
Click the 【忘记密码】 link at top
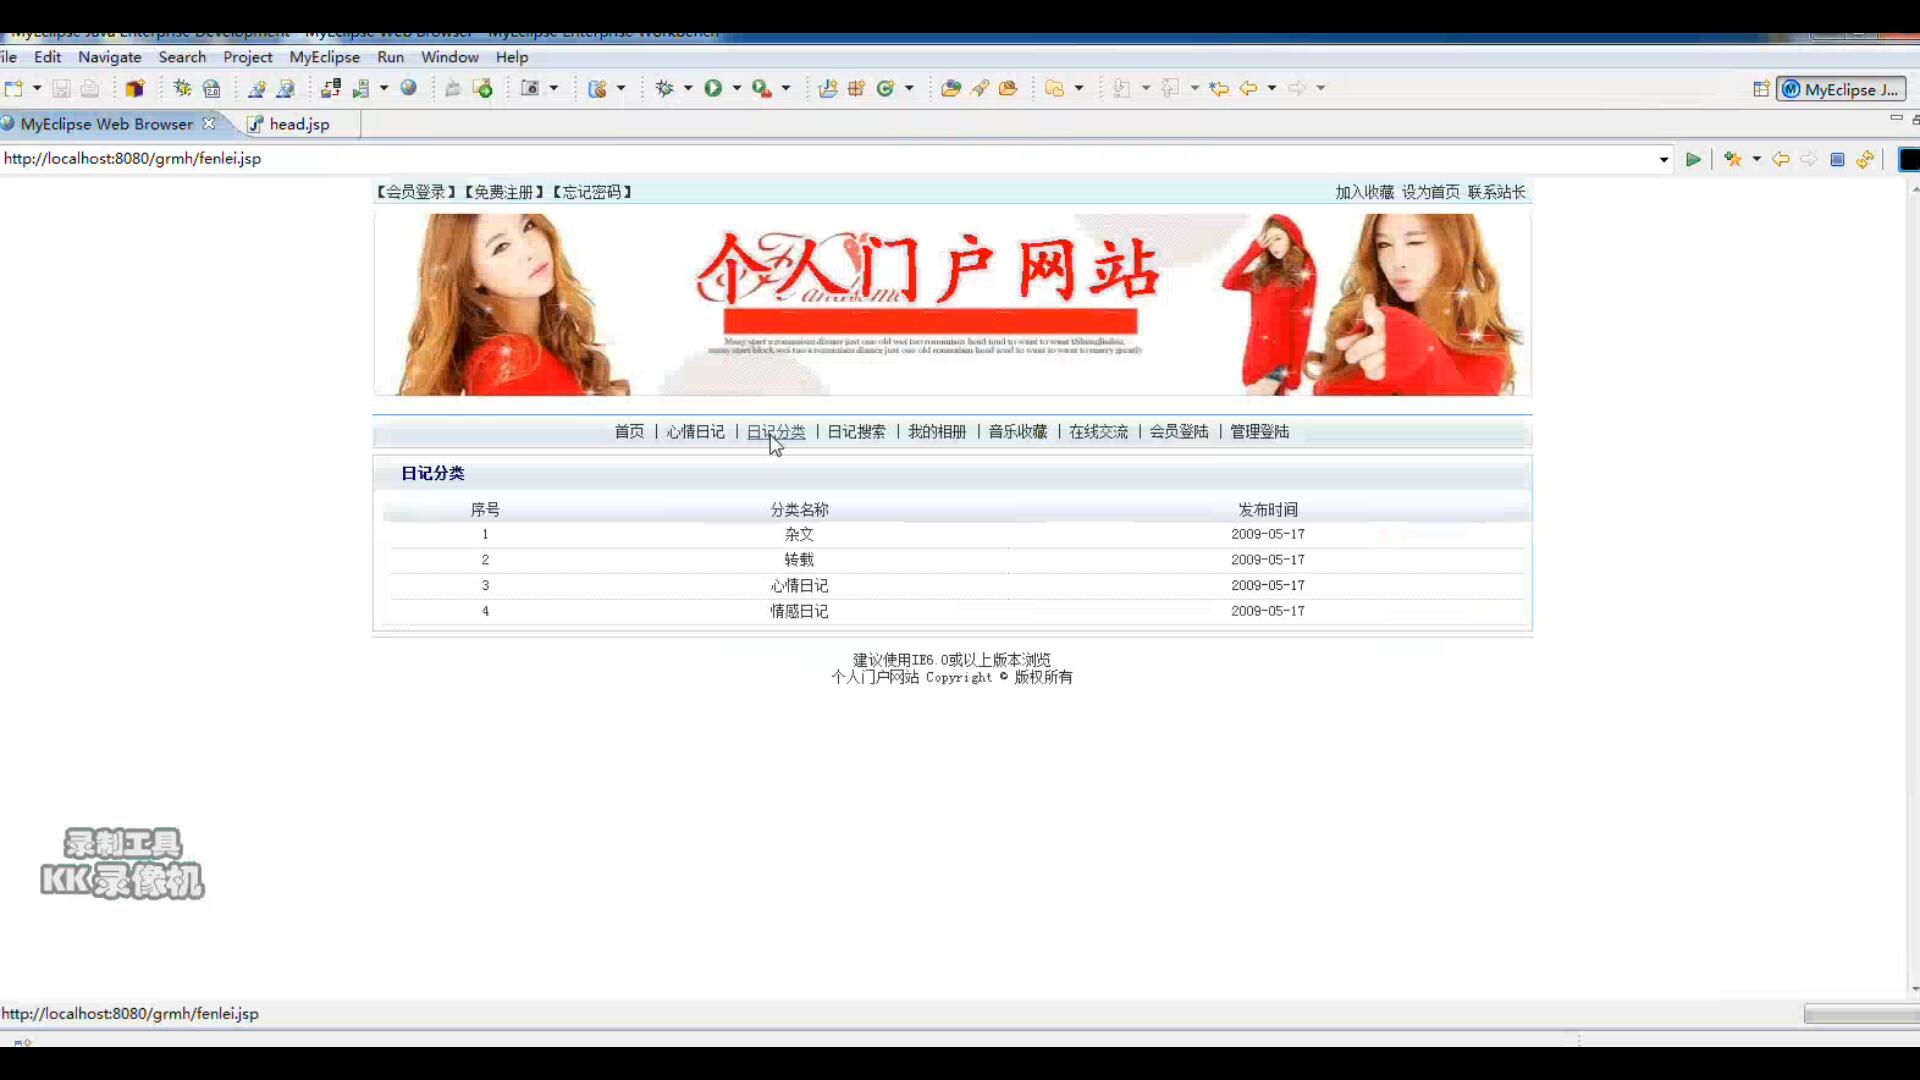pyautogui.click(x=592, y=192)
